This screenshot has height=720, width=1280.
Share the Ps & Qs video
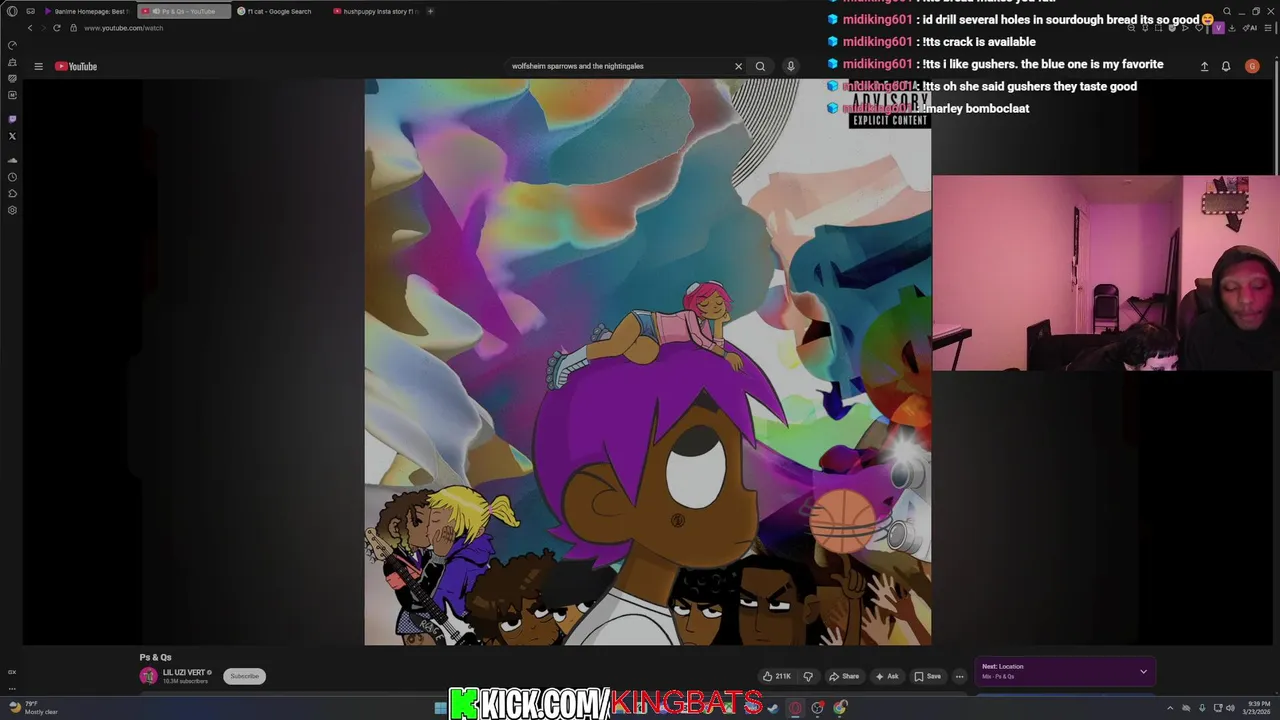point(844,676)
